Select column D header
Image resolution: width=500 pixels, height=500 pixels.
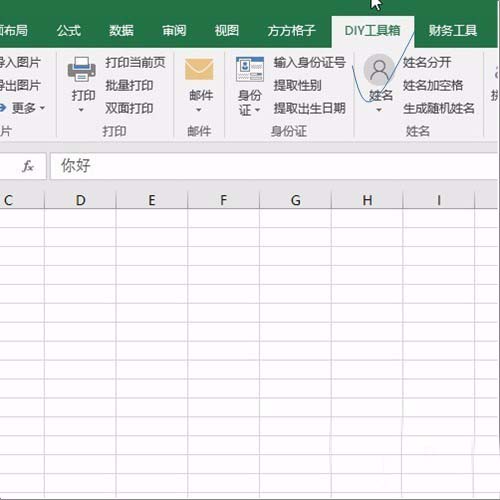tap(80, 200)
